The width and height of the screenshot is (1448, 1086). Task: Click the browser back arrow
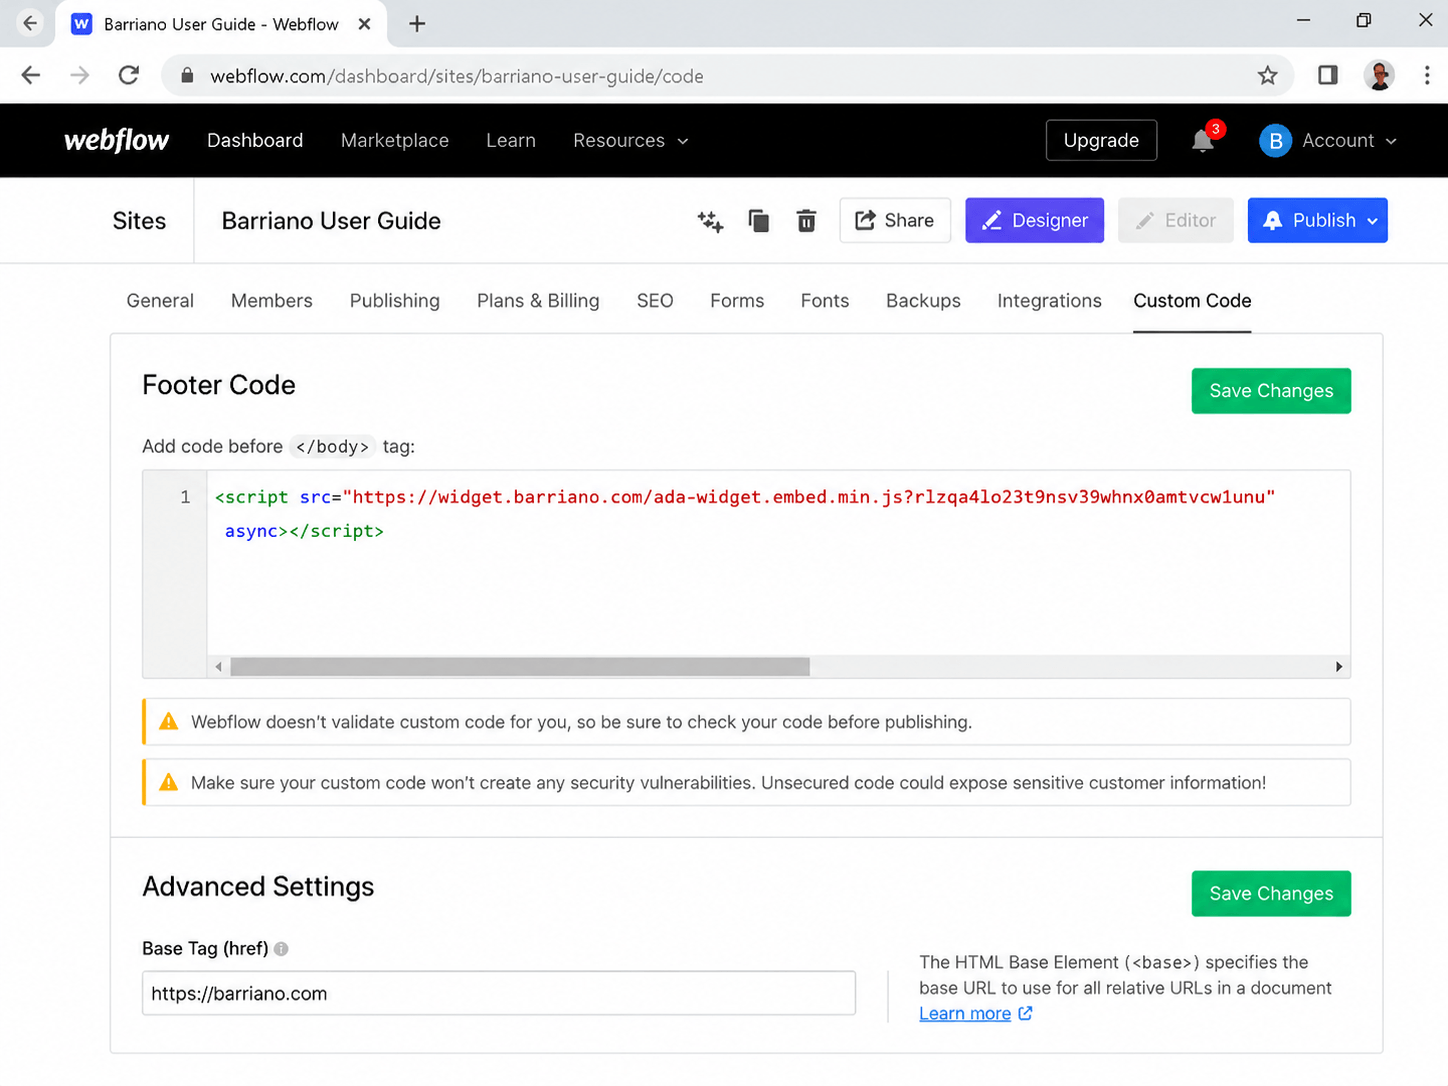click(31, 75)
